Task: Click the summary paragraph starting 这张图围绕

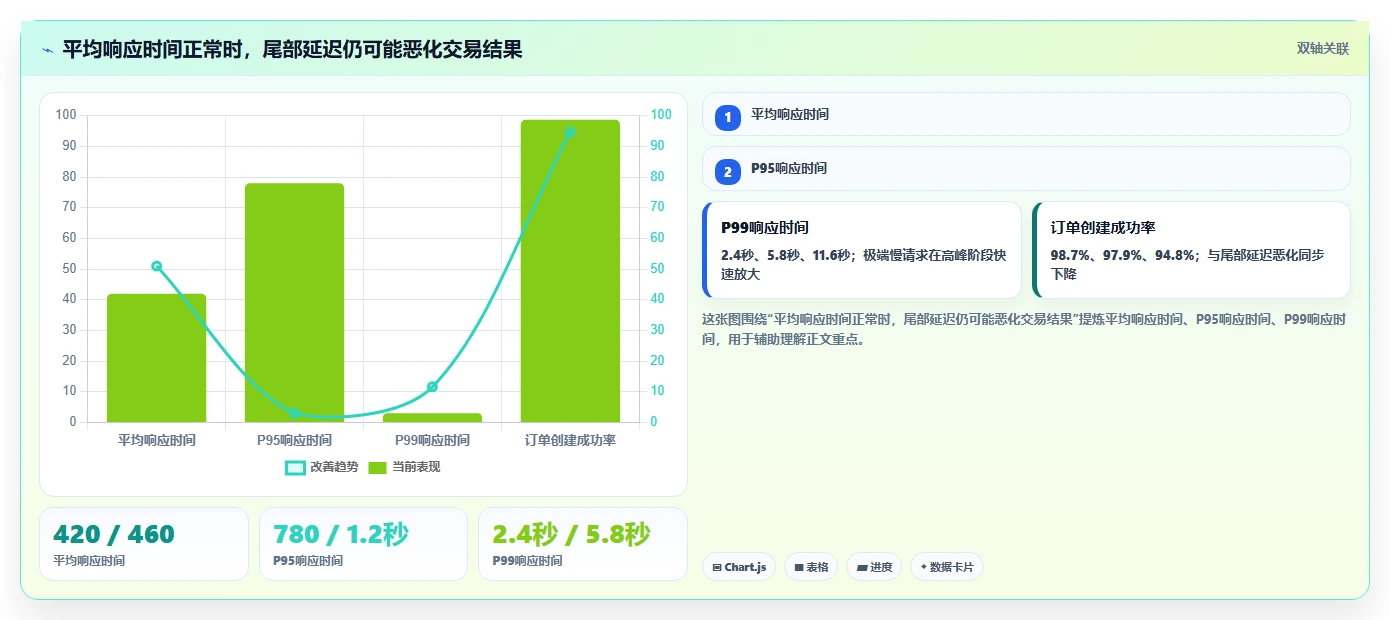Action: (1026, 329)
